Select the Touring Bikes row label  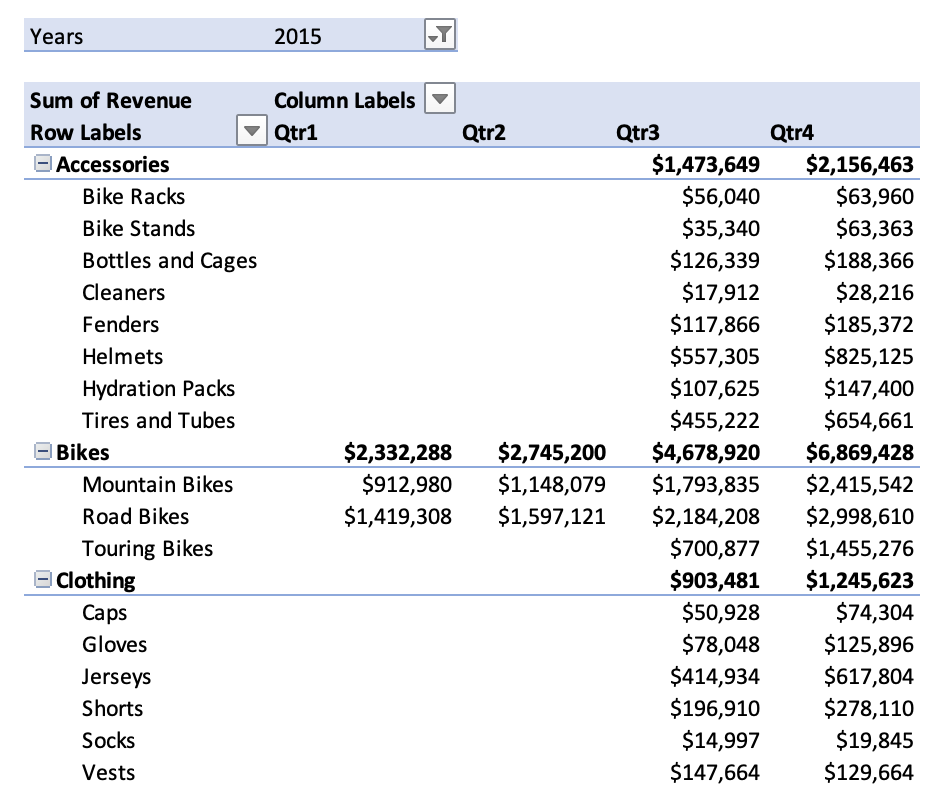click(x=147, y=549)
